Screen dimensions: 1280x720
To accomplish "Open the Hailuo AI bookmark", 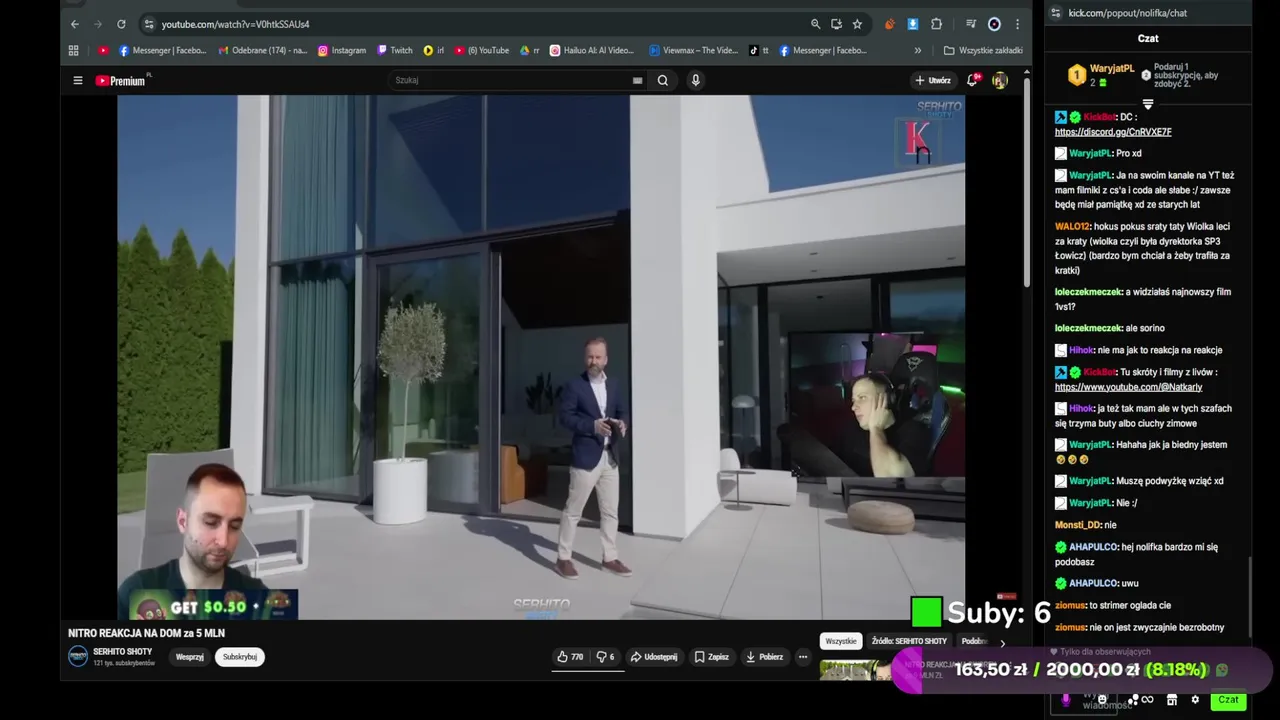I will coord(592,50).
